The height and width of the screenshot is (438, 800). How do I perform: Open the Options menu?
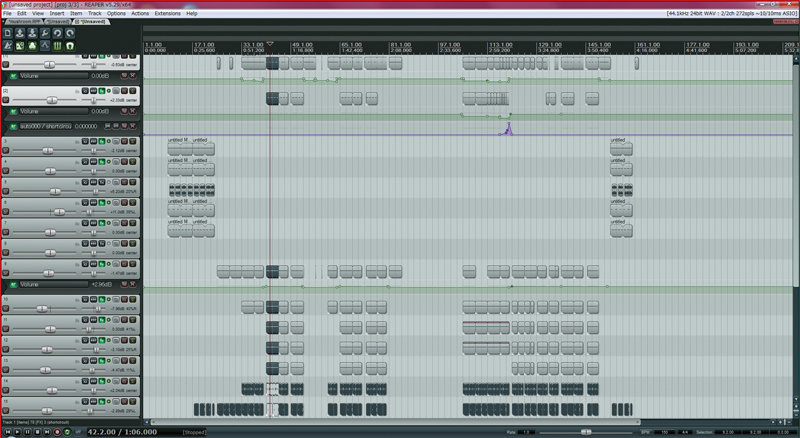tap(116, 13)
